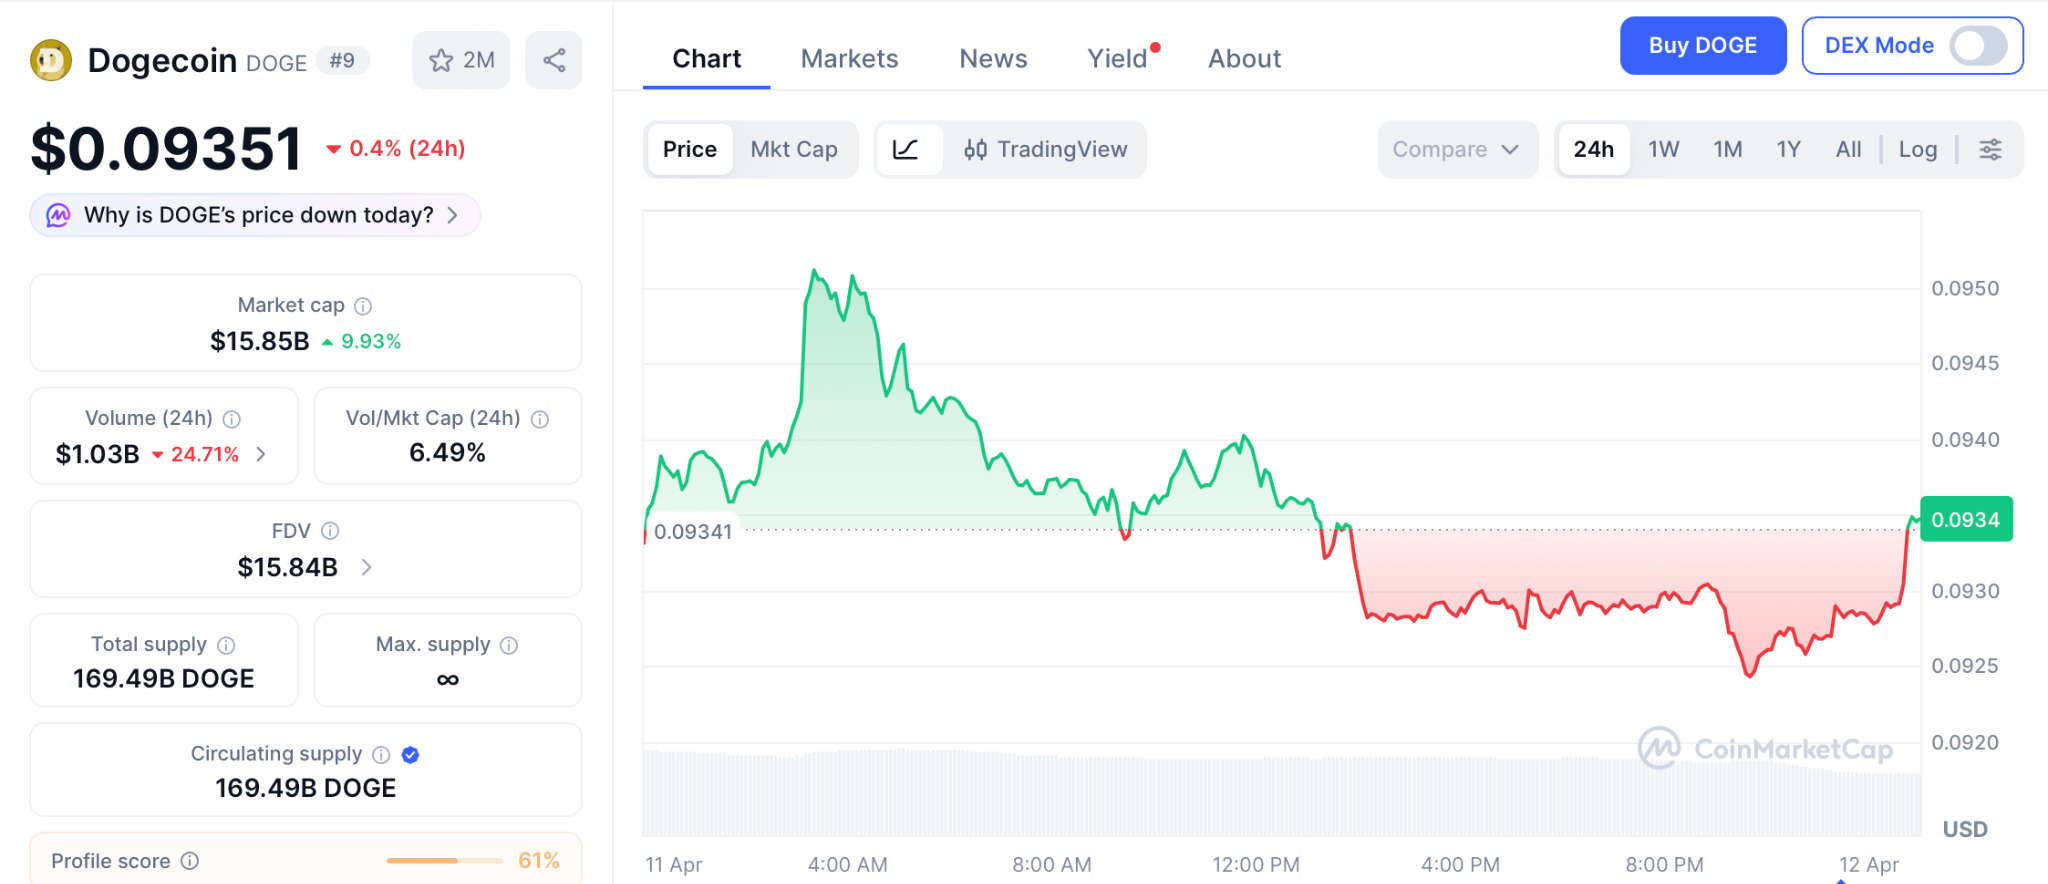Viewport: 2048px width, 884px height.
Task: Click info icon next to Volume (24h)
Action: tap(232, 419)
